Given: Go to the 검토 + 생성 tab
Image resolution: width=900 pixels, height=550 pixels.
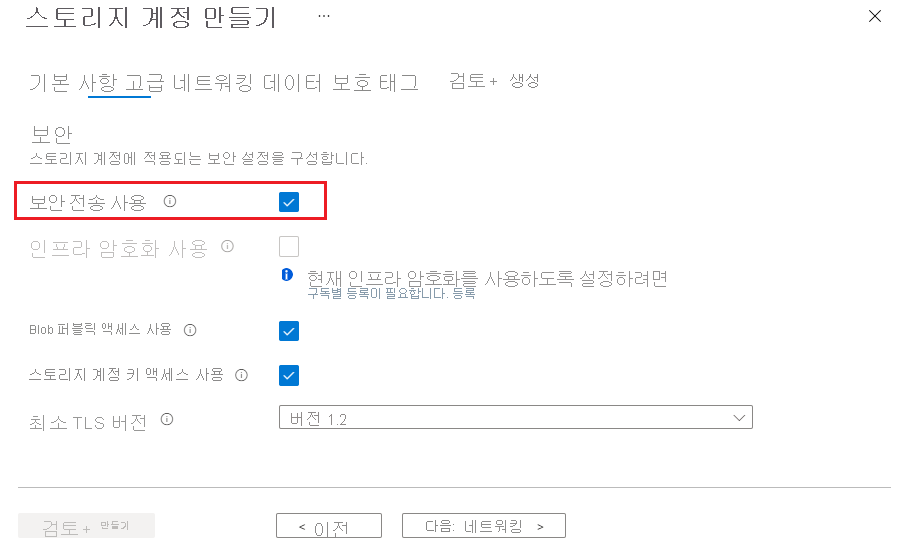Looking at the screenshot, I should pos(494,82).
